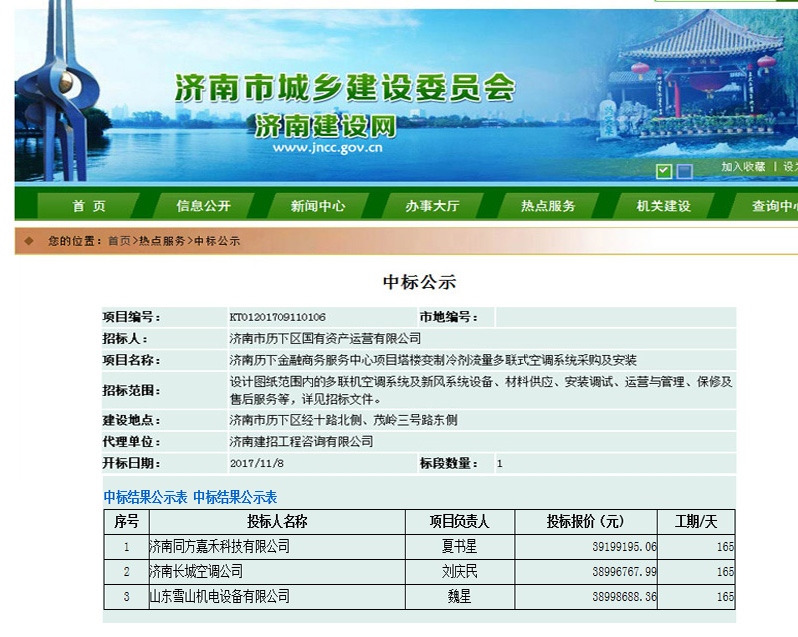Click agency 济南建招工程咨询有限公司

click(x=301, y=442)
